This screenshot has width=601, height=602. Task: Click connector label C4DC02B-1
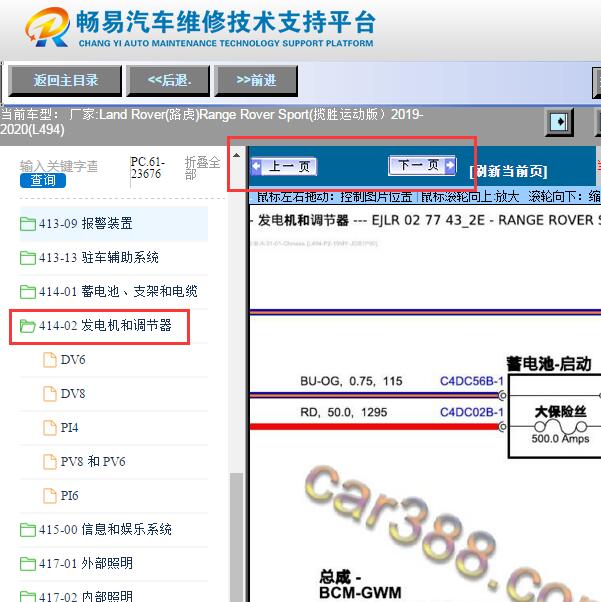472,412
